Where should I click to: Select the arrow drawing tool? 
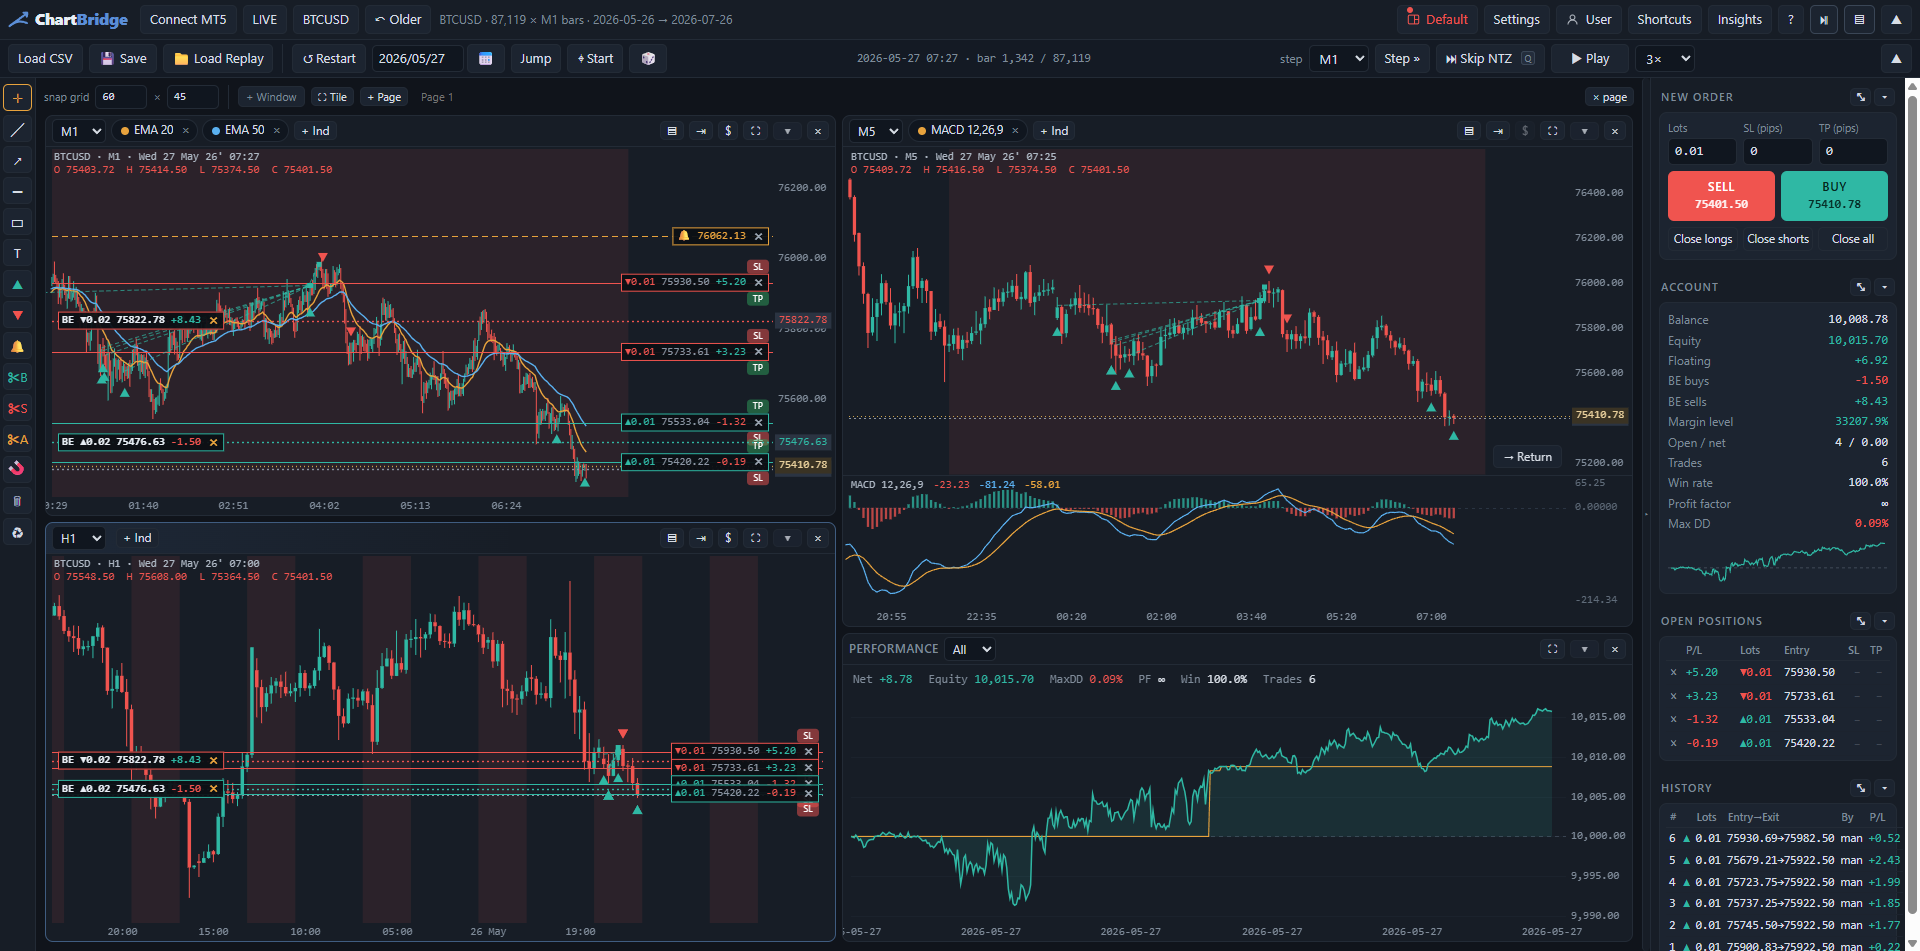click(x=17, y=160)
